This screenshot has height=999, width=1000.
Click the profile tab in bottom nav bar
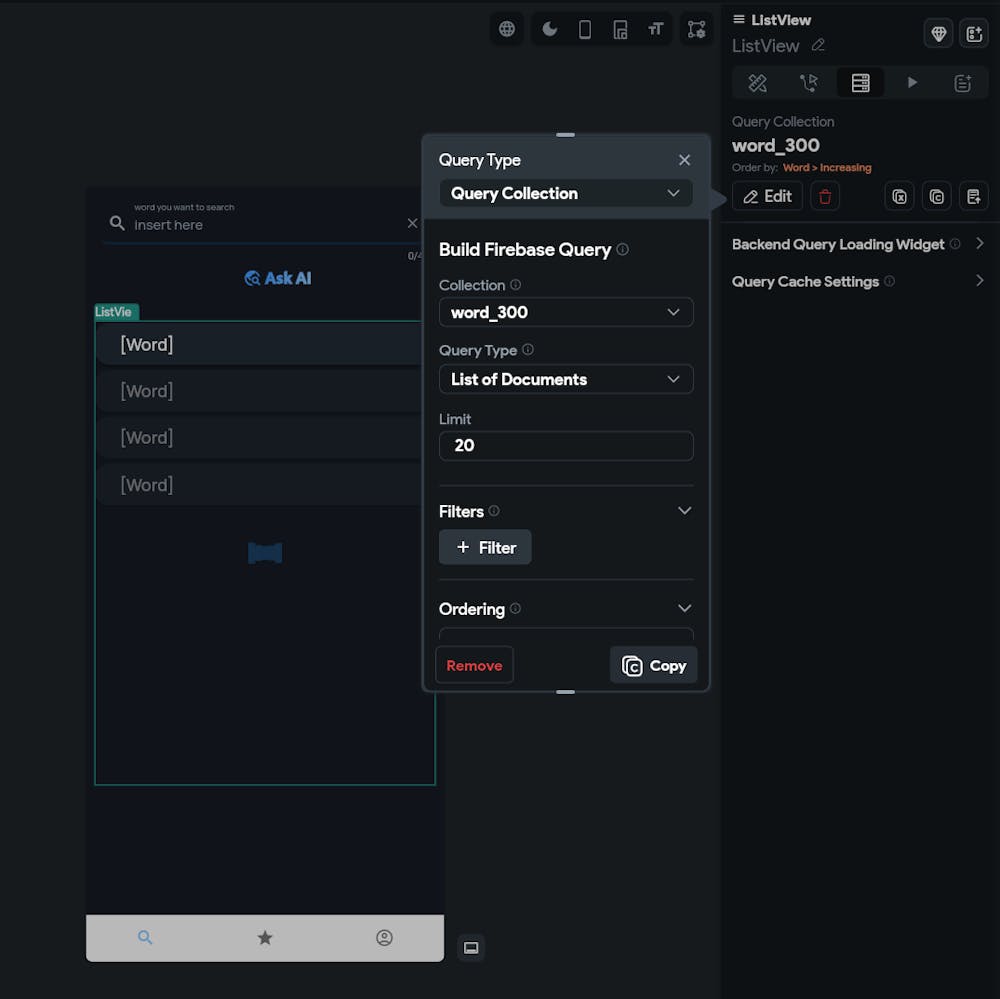click(384, 938)
